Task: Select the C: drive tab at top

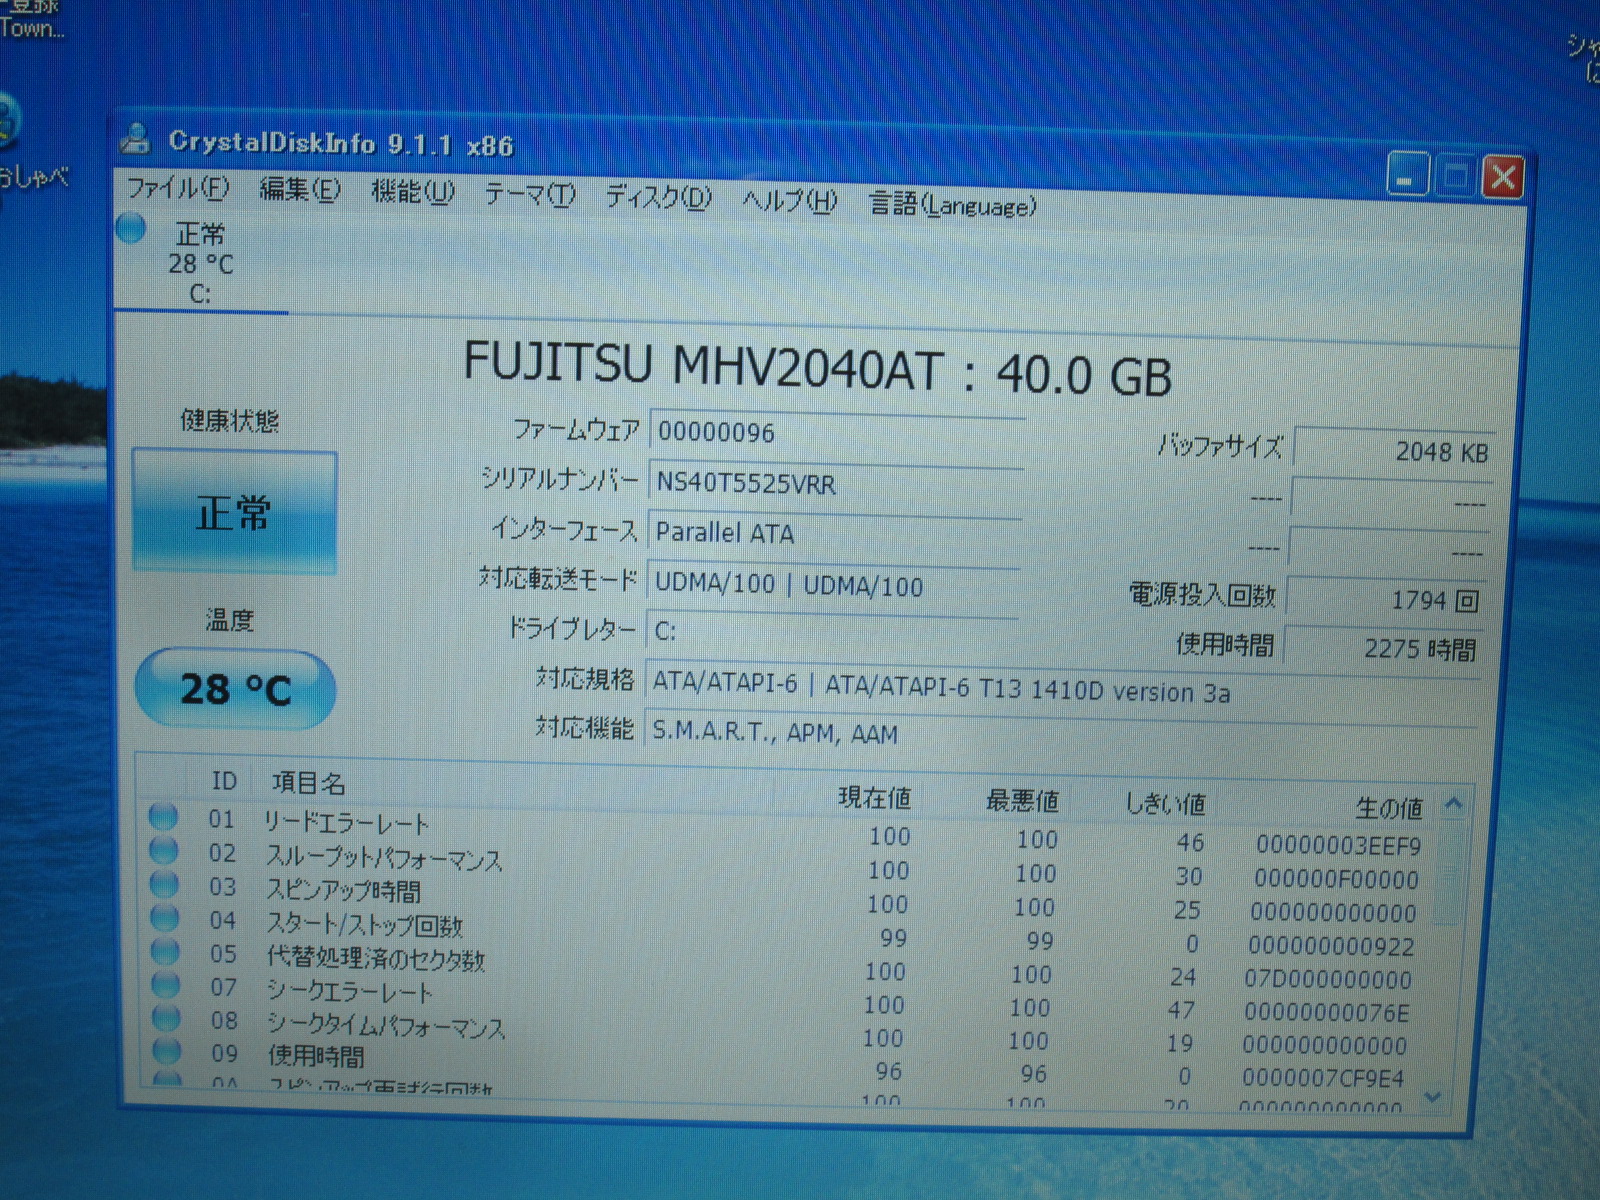Action: tap(200, 265)
